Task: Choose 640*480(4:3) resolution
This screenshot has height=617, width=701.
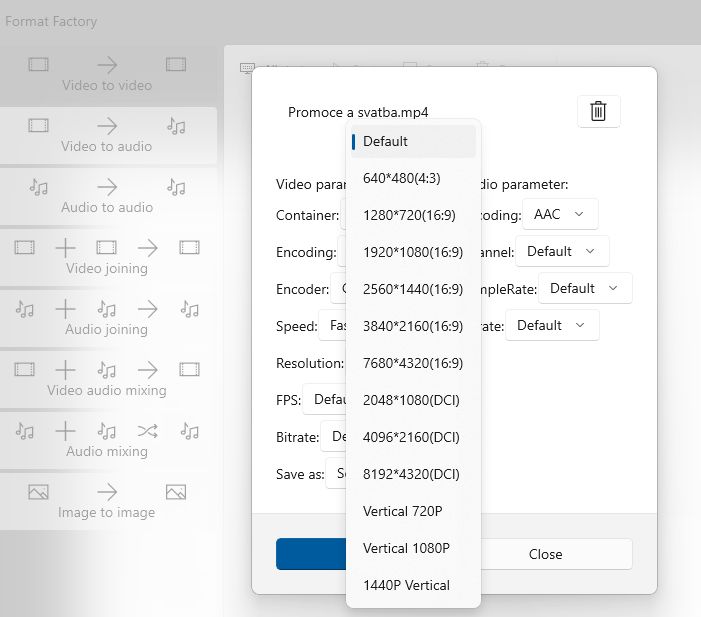Action: [413, 178]
